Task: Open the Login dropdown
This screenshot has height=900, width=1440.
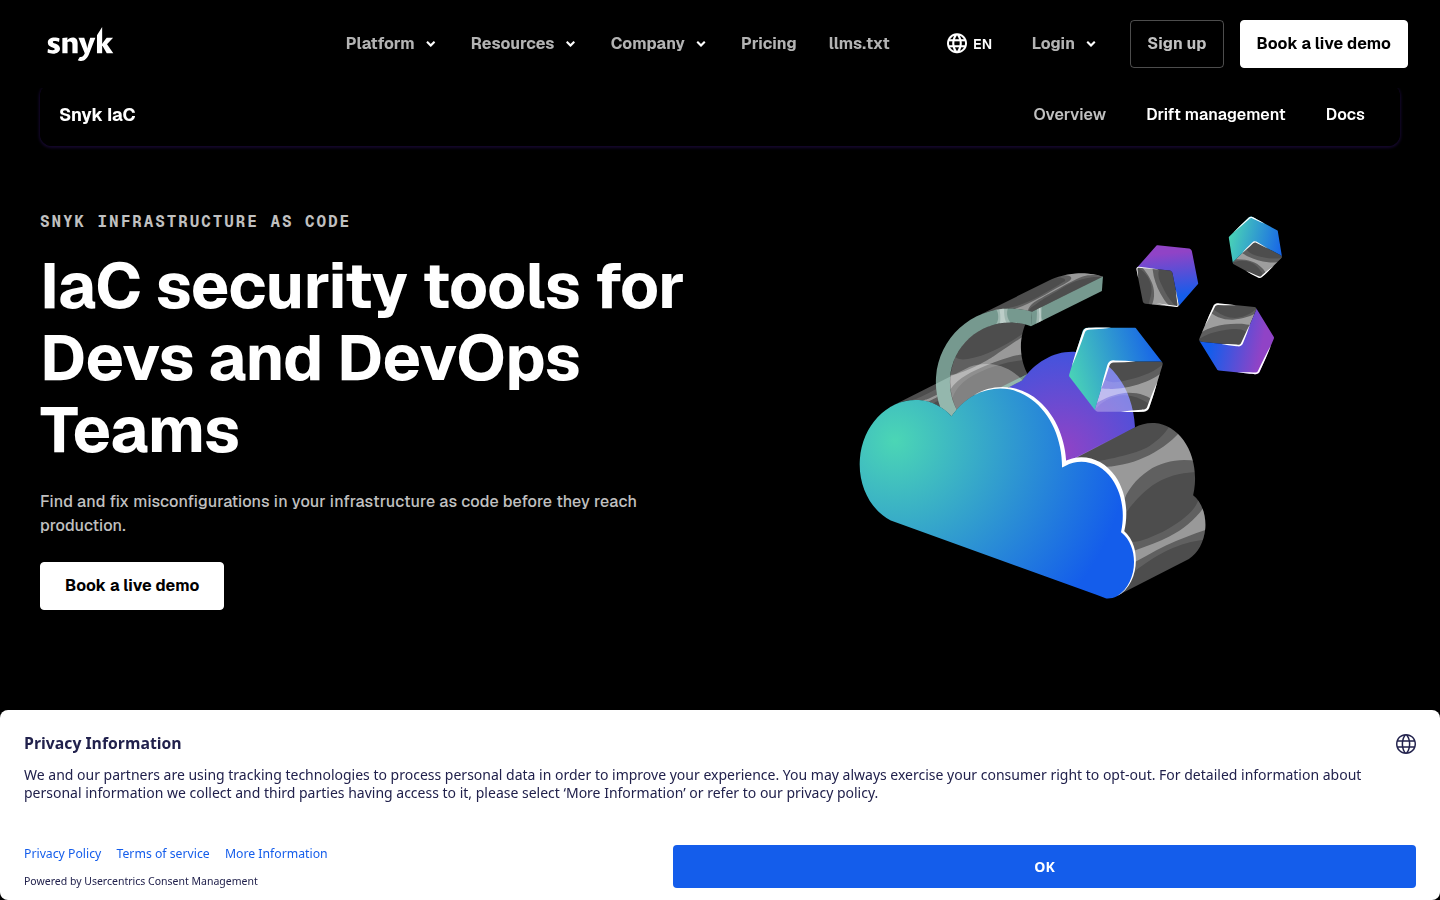Action: tap(1064, 44)
